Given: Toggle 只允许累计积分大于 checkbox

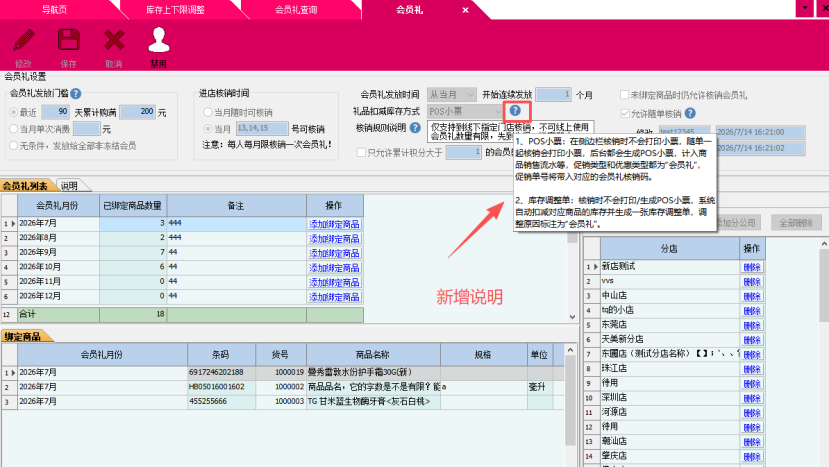Looking at the screenshot, I should click(361, 152).
